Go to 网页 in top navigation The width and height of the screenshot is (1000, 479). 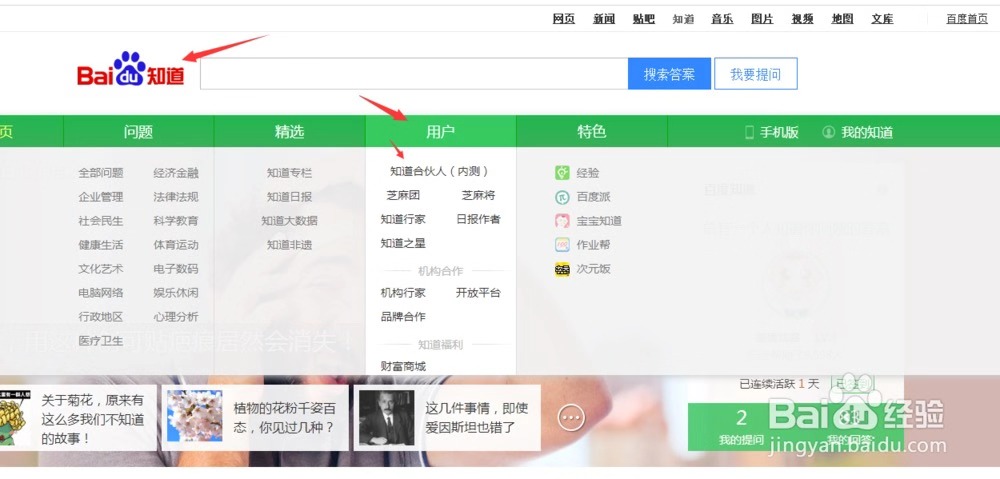pos(564,19)
